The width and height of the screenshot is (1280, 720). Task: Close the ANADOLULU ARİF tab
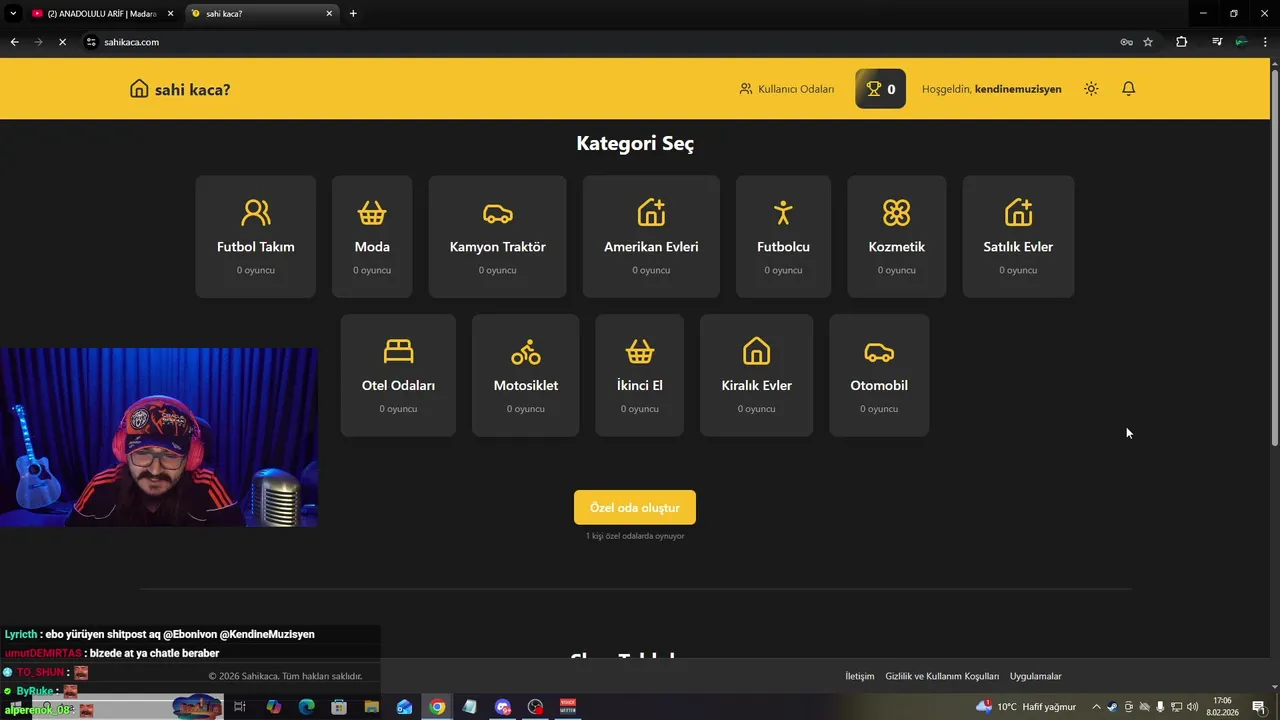point(170,14)
